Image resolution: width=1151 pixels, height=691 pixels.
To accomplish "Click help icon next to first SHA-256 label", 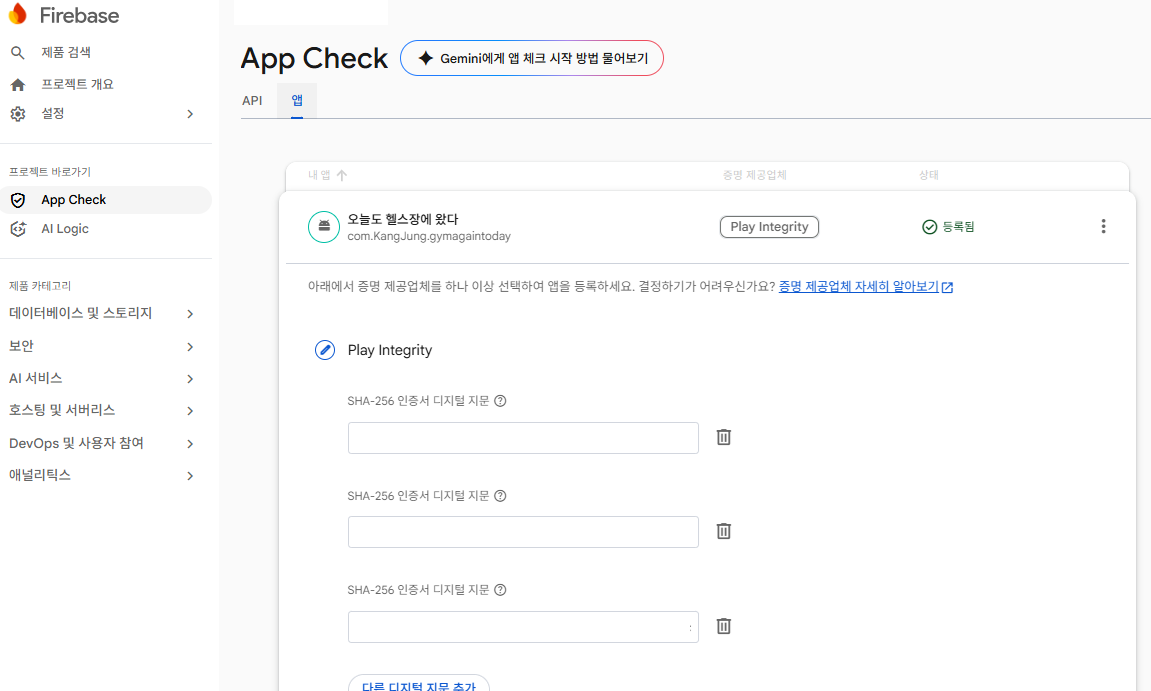I will click(x=500, y=401).
